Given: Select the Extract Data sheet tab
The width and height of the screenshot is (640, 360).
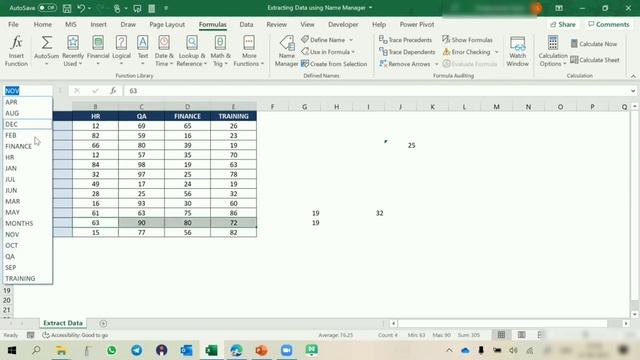Looking at the screenshot, I should (x=63, y=323).
